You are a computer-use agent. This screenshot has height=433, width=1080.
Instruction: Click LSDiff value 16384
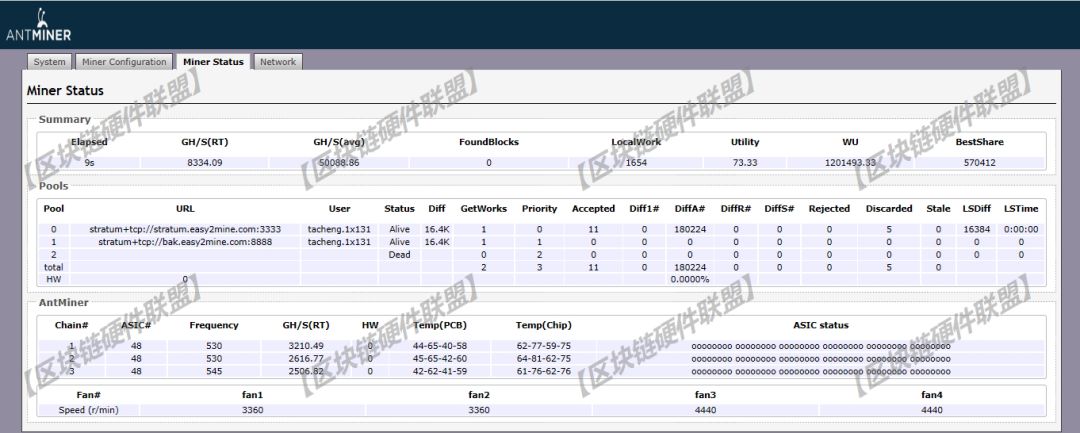976,229
